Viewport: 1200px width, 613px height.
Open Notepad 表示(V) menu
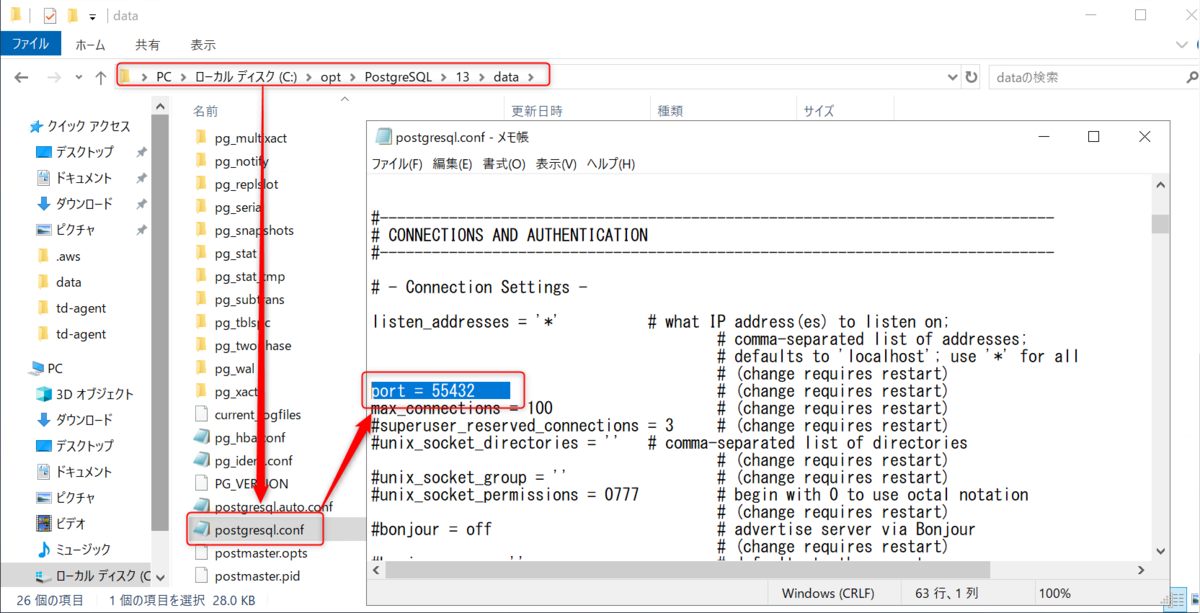(x=556, y=164)
